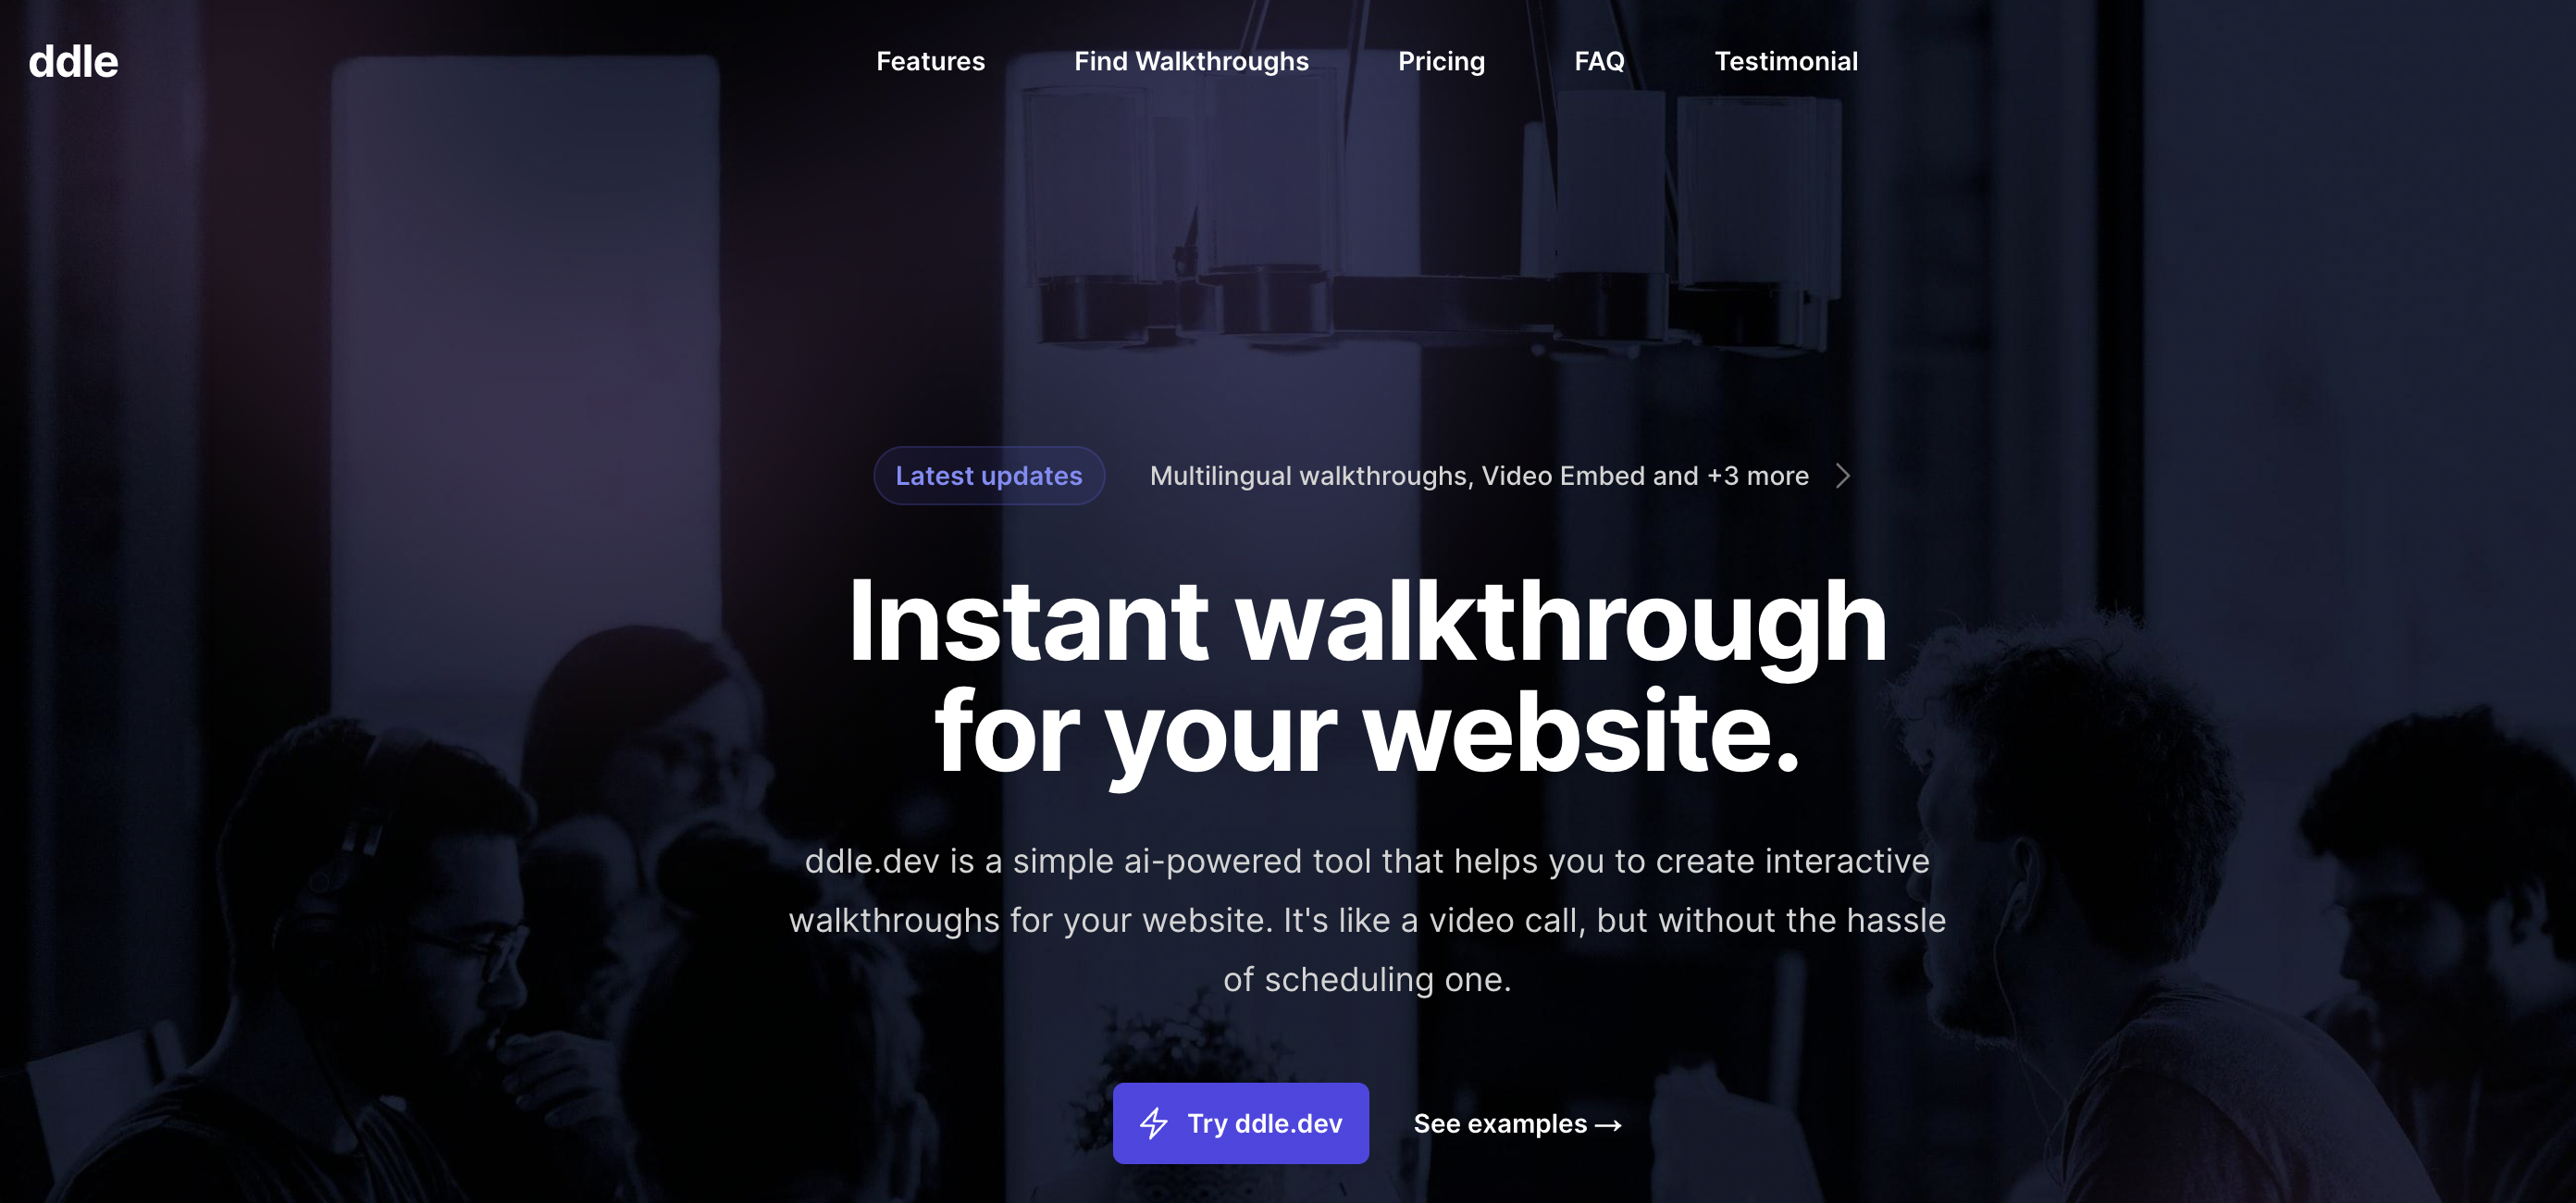
Task: Click the arrow beside See examples
Action: tap(1608, 1125)
